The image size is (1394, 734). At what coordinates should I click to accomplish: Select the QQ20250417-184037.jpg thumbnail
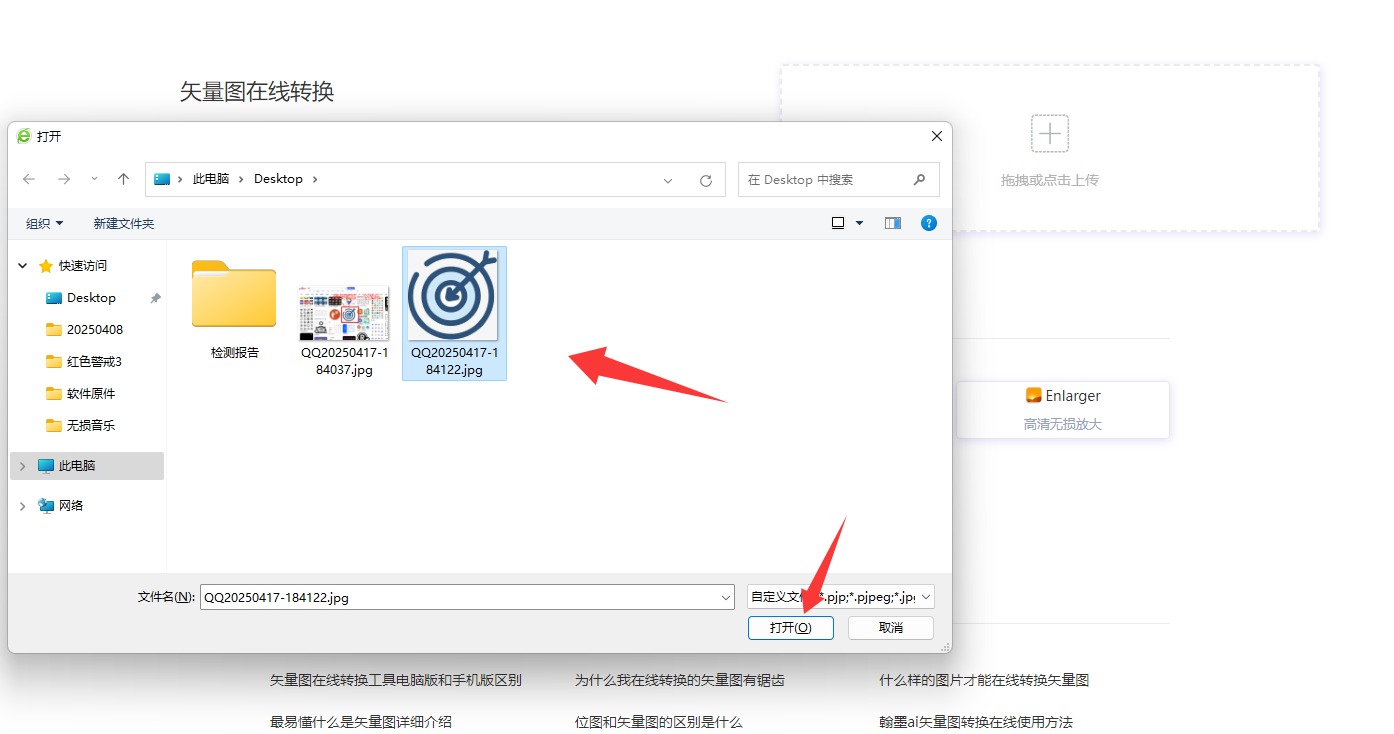pos(343,312)
